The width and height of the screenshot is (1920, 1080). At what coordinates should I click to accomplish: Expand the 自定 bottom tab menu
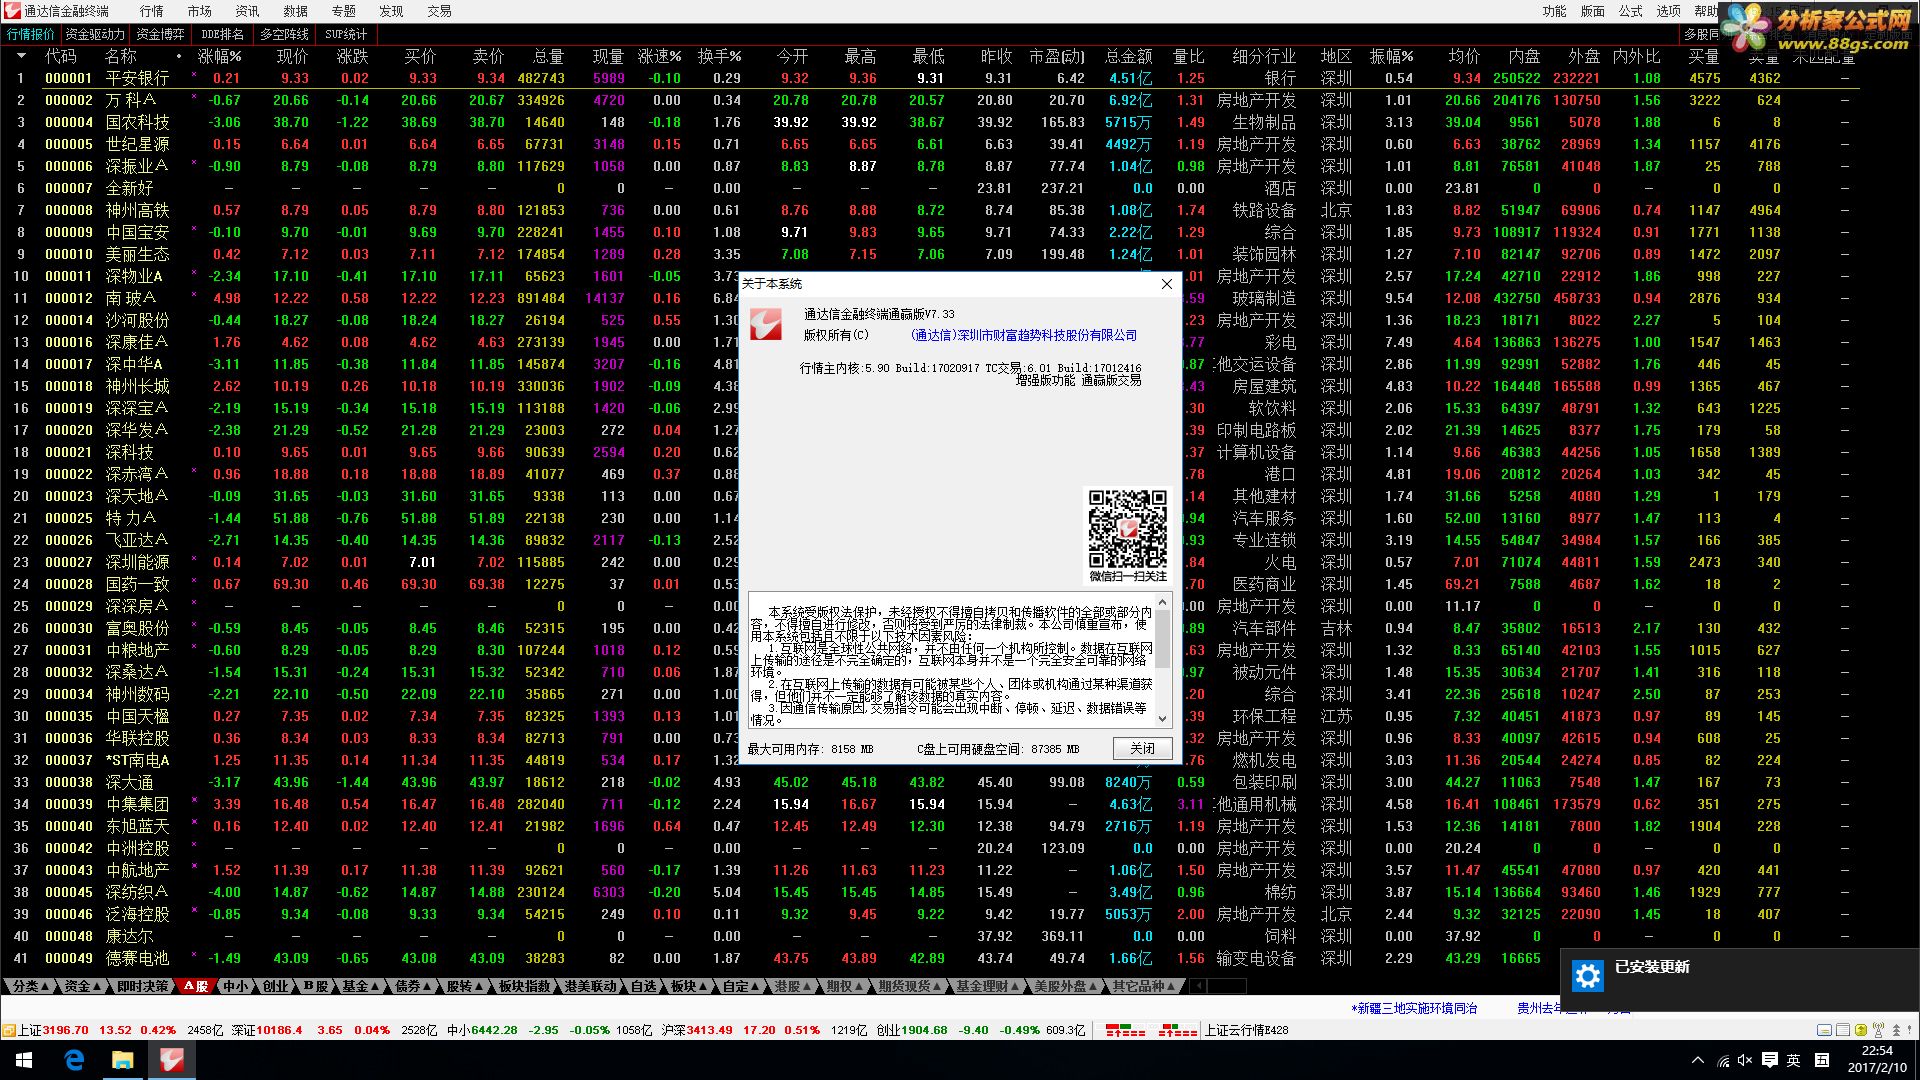coord(741,986)
